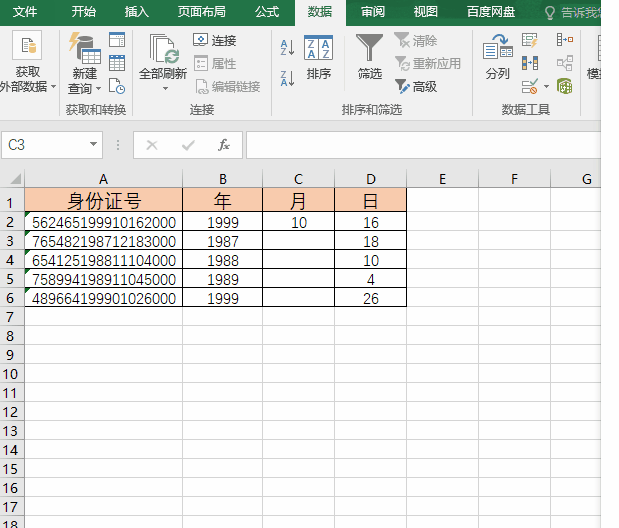Click the 从表格 icon in 获取和转换
Viewport: 619px width, 528px height.
point(117,63)
